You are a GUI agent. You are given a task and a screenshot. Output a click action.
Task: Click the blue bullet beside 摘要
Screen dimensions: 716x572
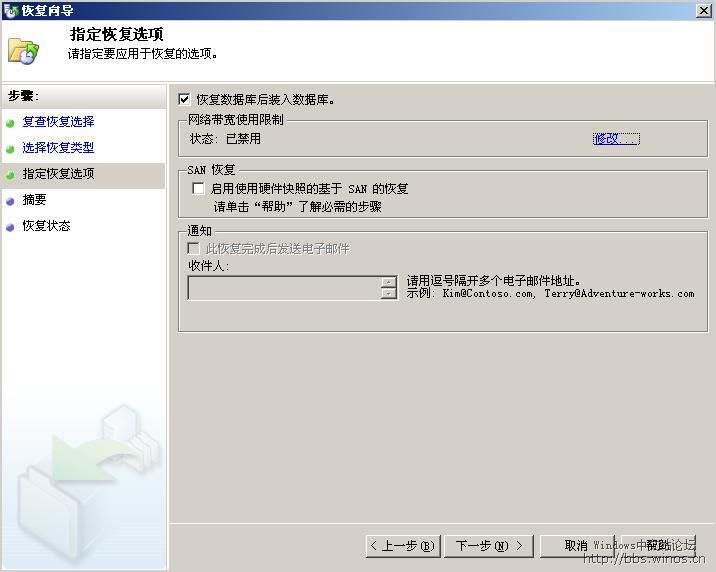coord(11,201)
